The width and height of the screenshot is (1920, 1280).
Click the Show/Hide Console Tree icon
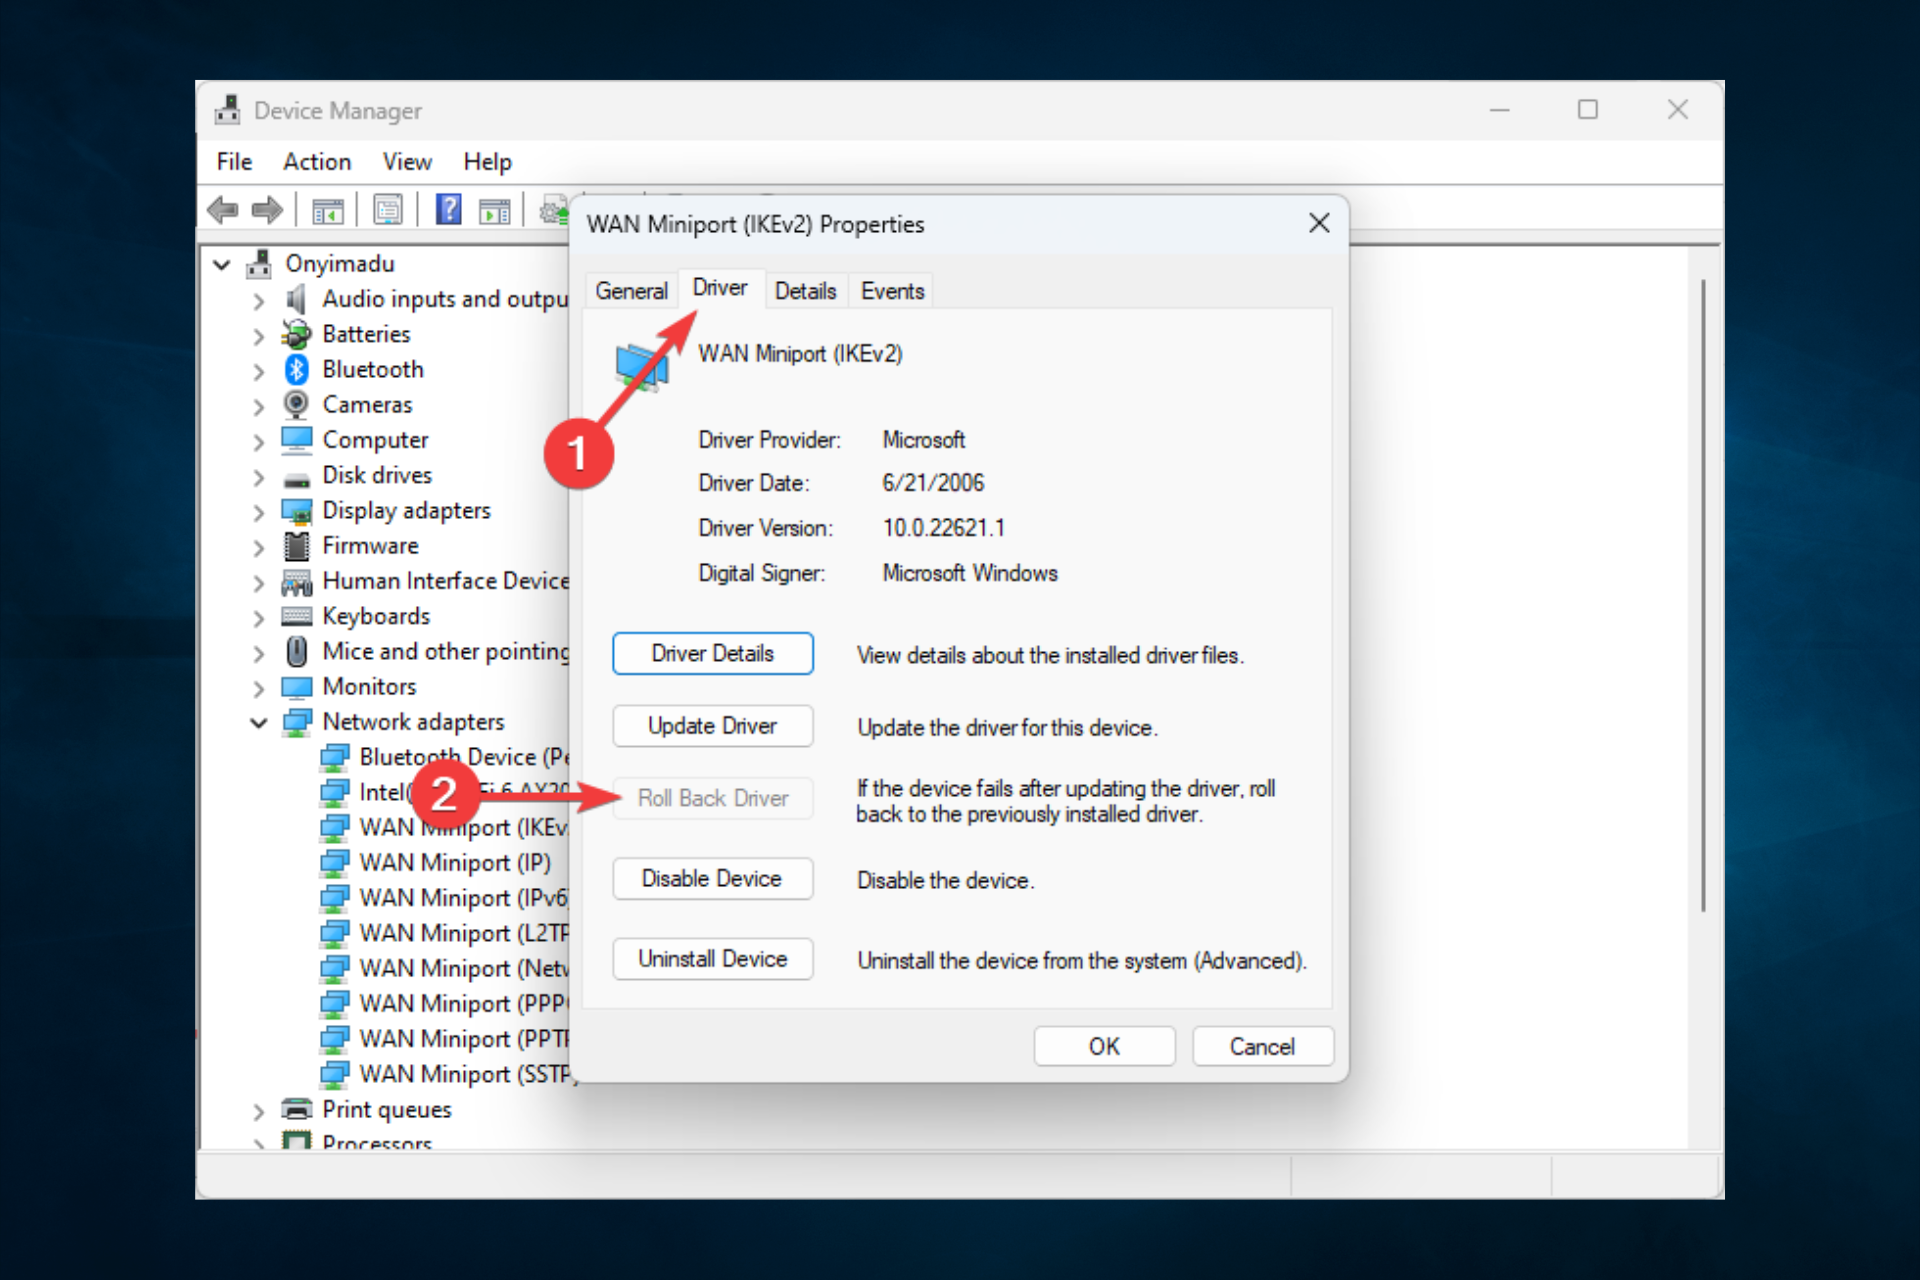click(328, 211)
